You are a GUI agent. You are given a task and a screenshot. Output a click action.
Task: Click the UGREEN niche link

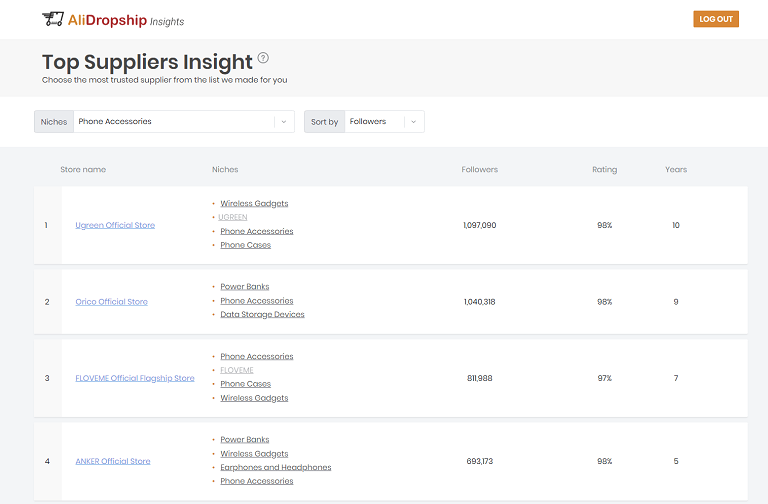pos(233,217)
